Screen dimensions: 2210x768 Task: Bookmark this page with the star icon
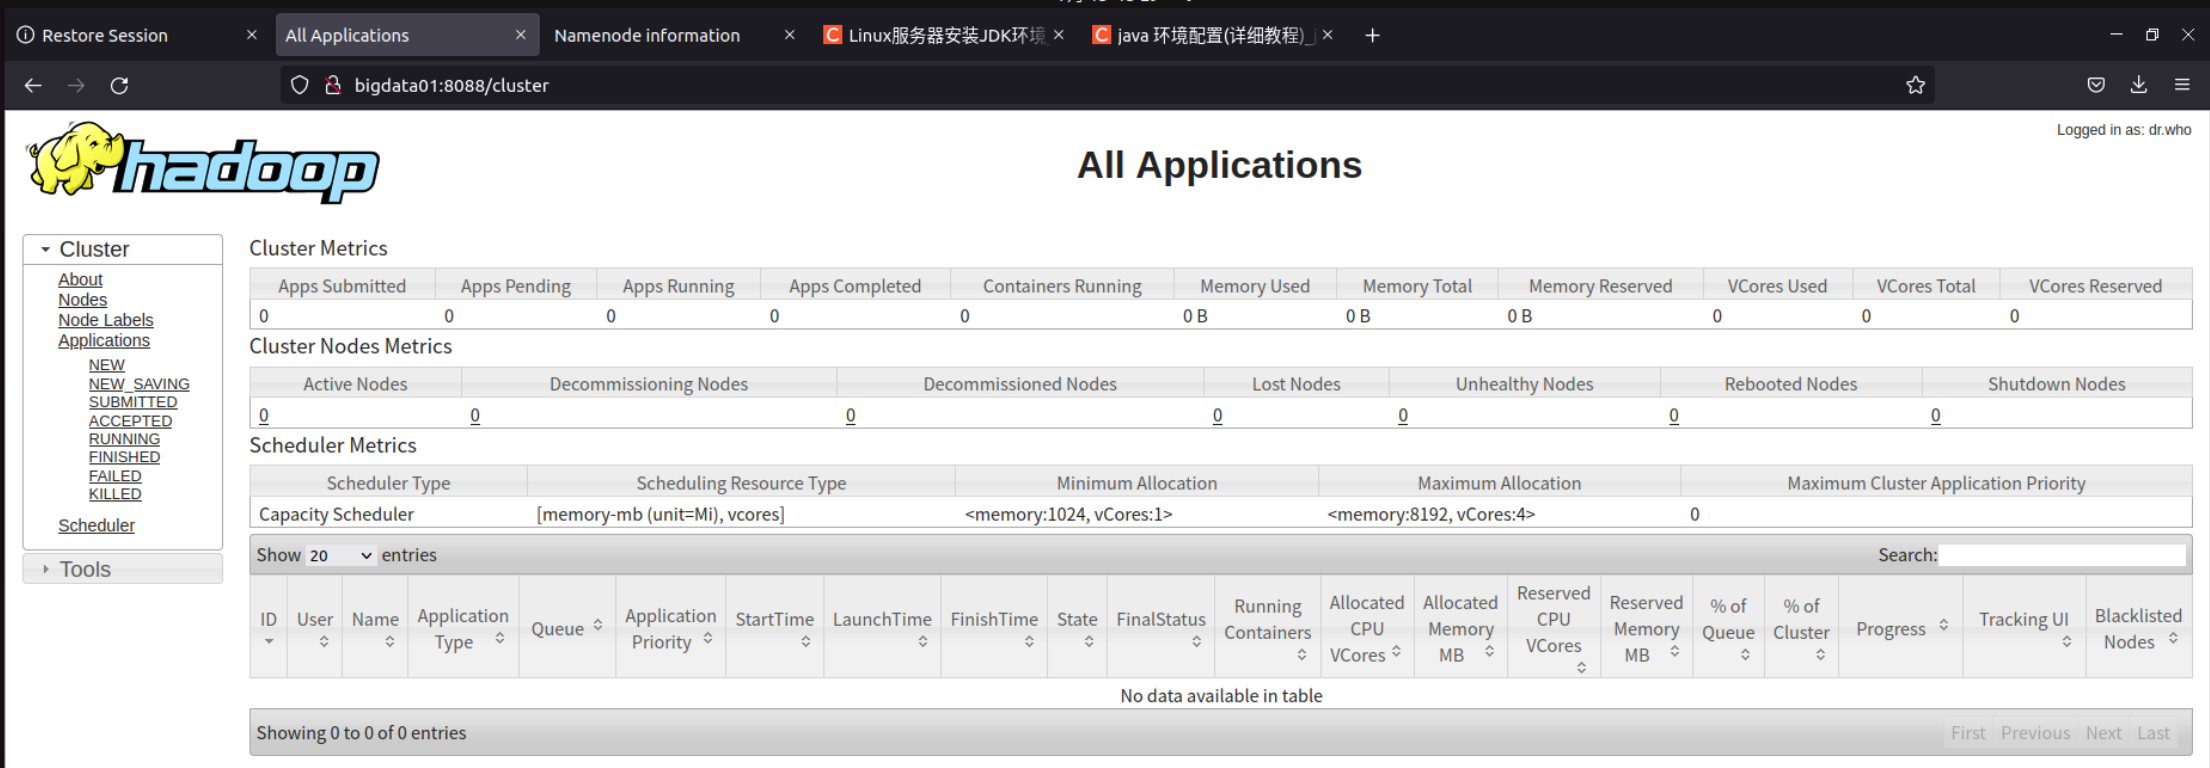coord(1915,86)
